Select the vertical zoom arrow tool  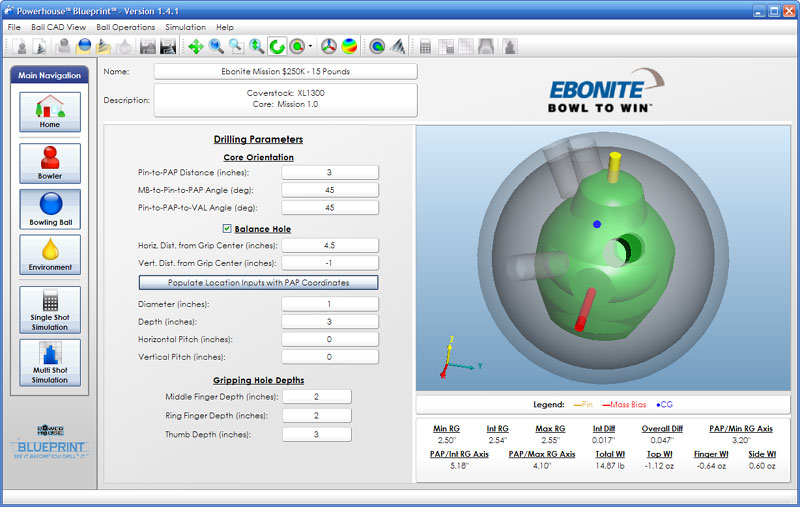pyautogui.click(x=257, y=46)
